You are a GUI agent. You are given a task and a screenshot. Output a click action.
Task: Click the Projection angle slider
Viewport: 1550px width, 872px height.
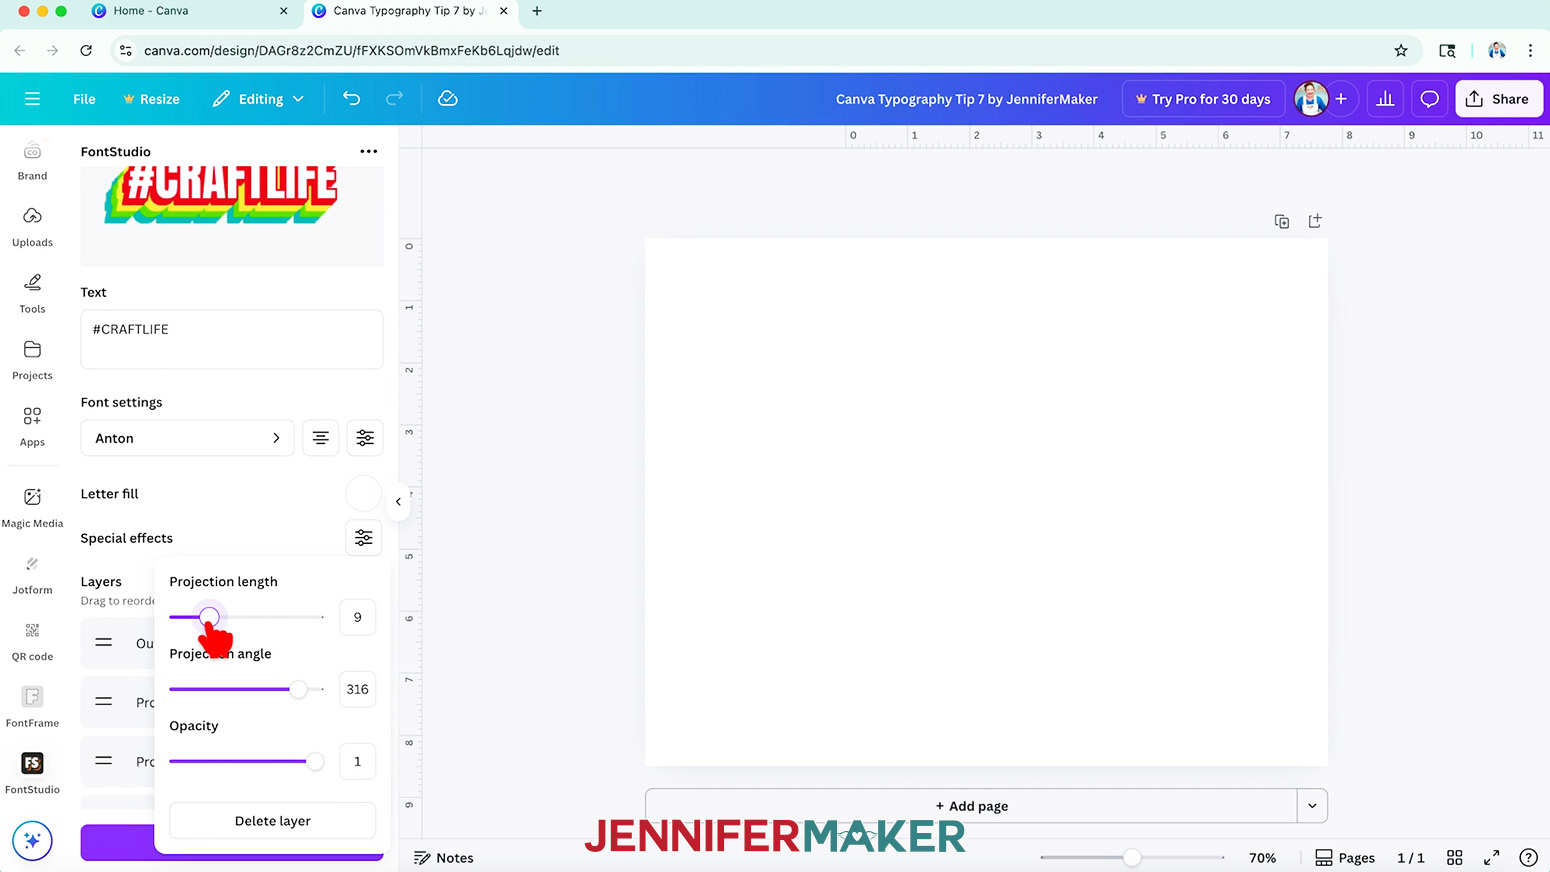(x=246, y=689)
